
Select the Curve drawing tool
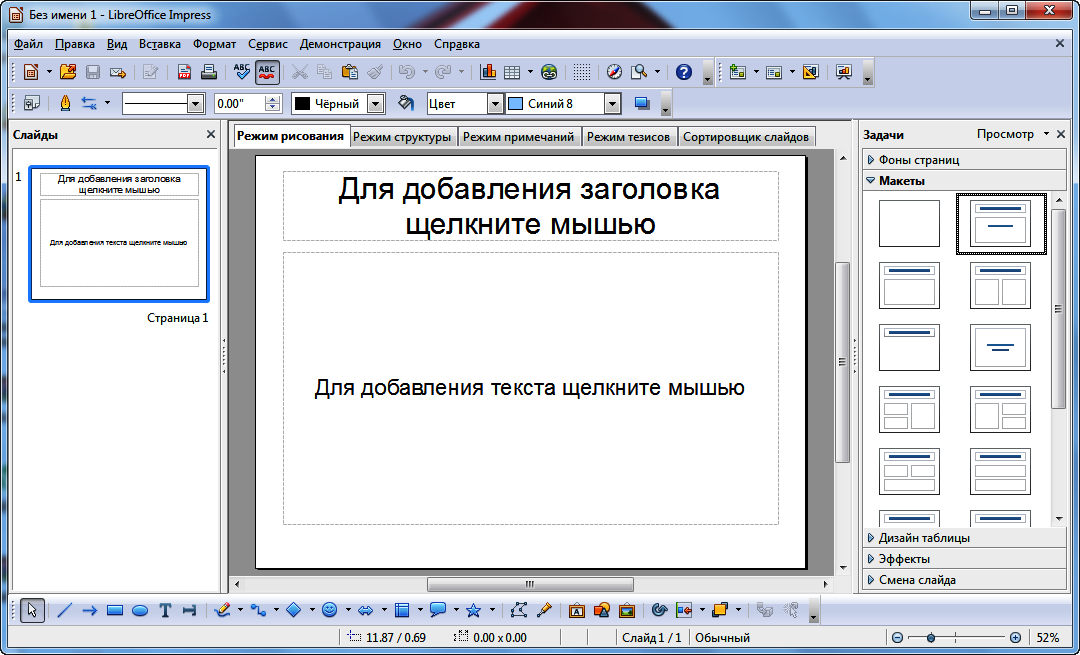(x=222, y=610)
